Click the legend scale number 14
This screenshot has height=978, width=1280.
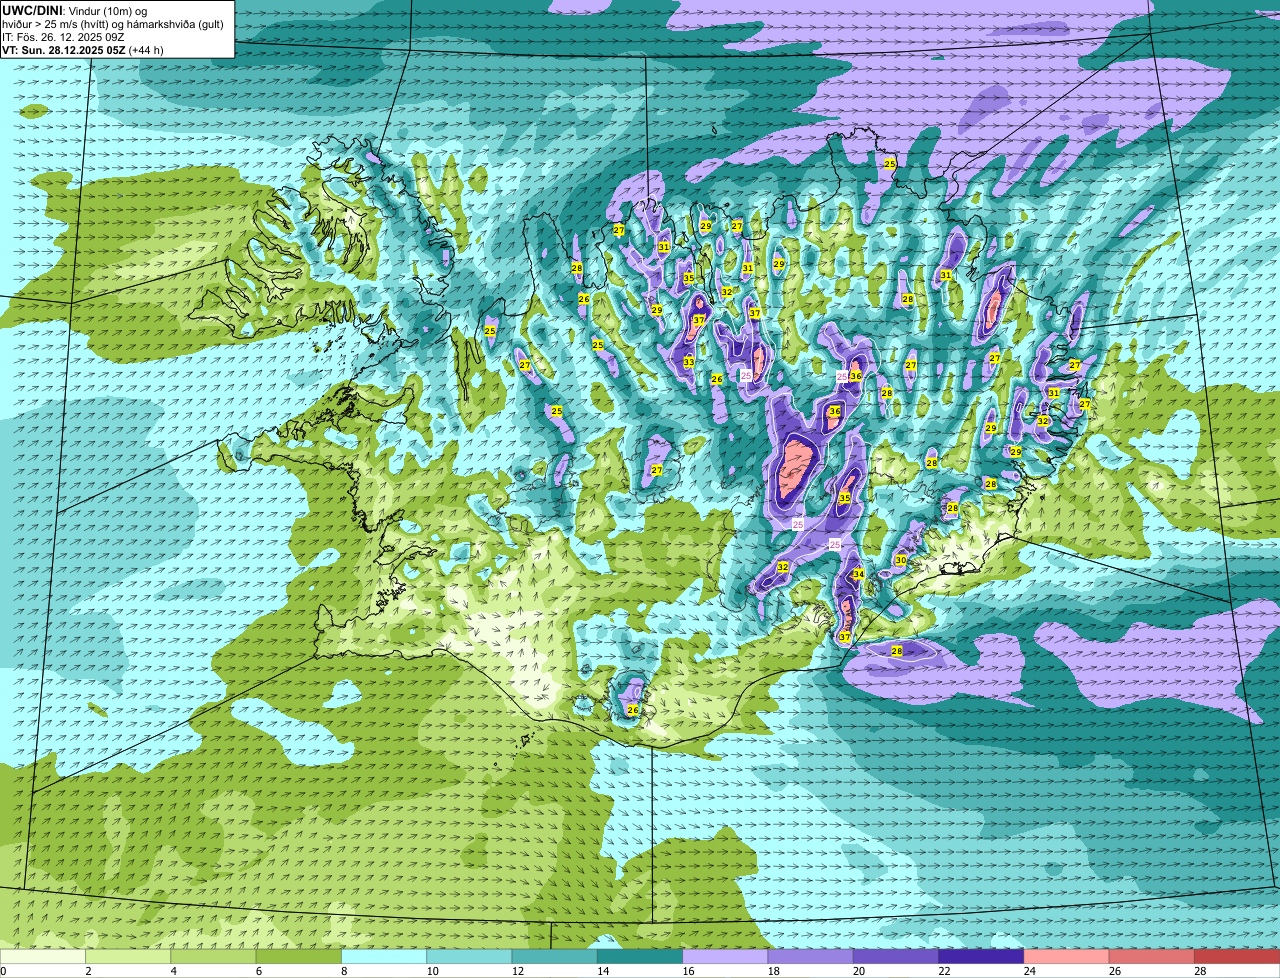[x=603, y=971]
